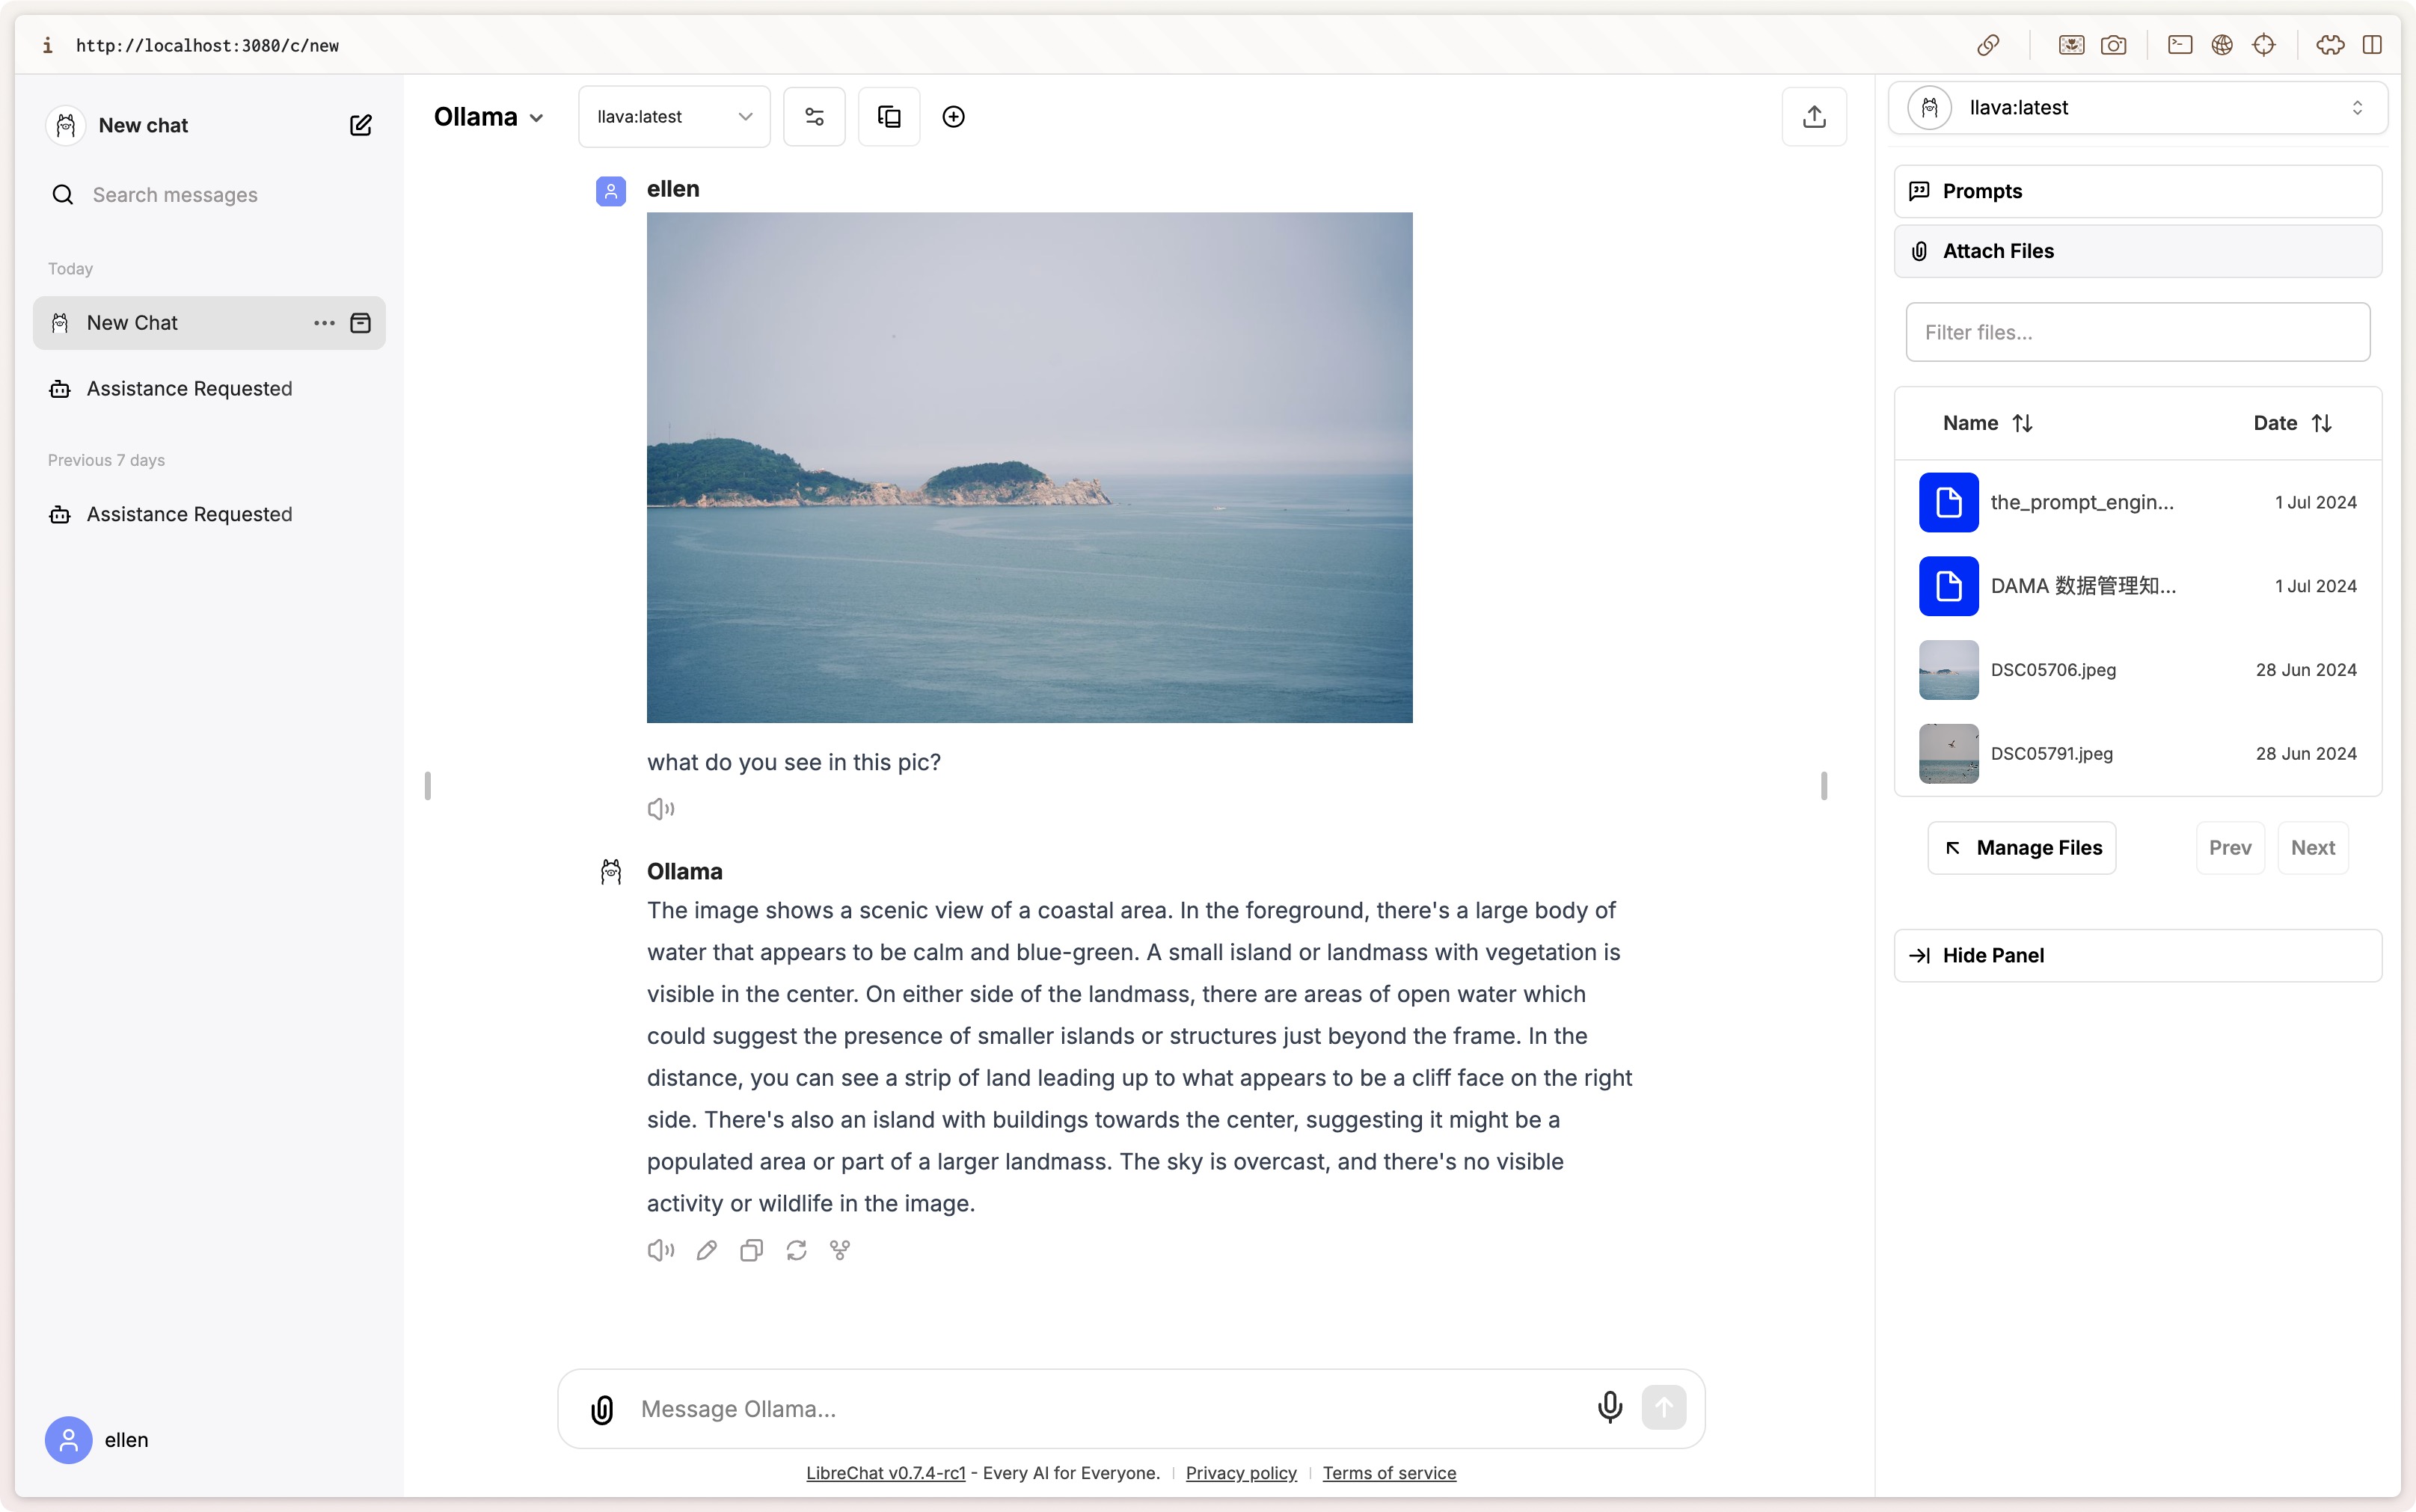Open the llava:latest model dropdown in header
Image resolution: width=2416 pixels, height=1512 pixels.
coord(674,117)
